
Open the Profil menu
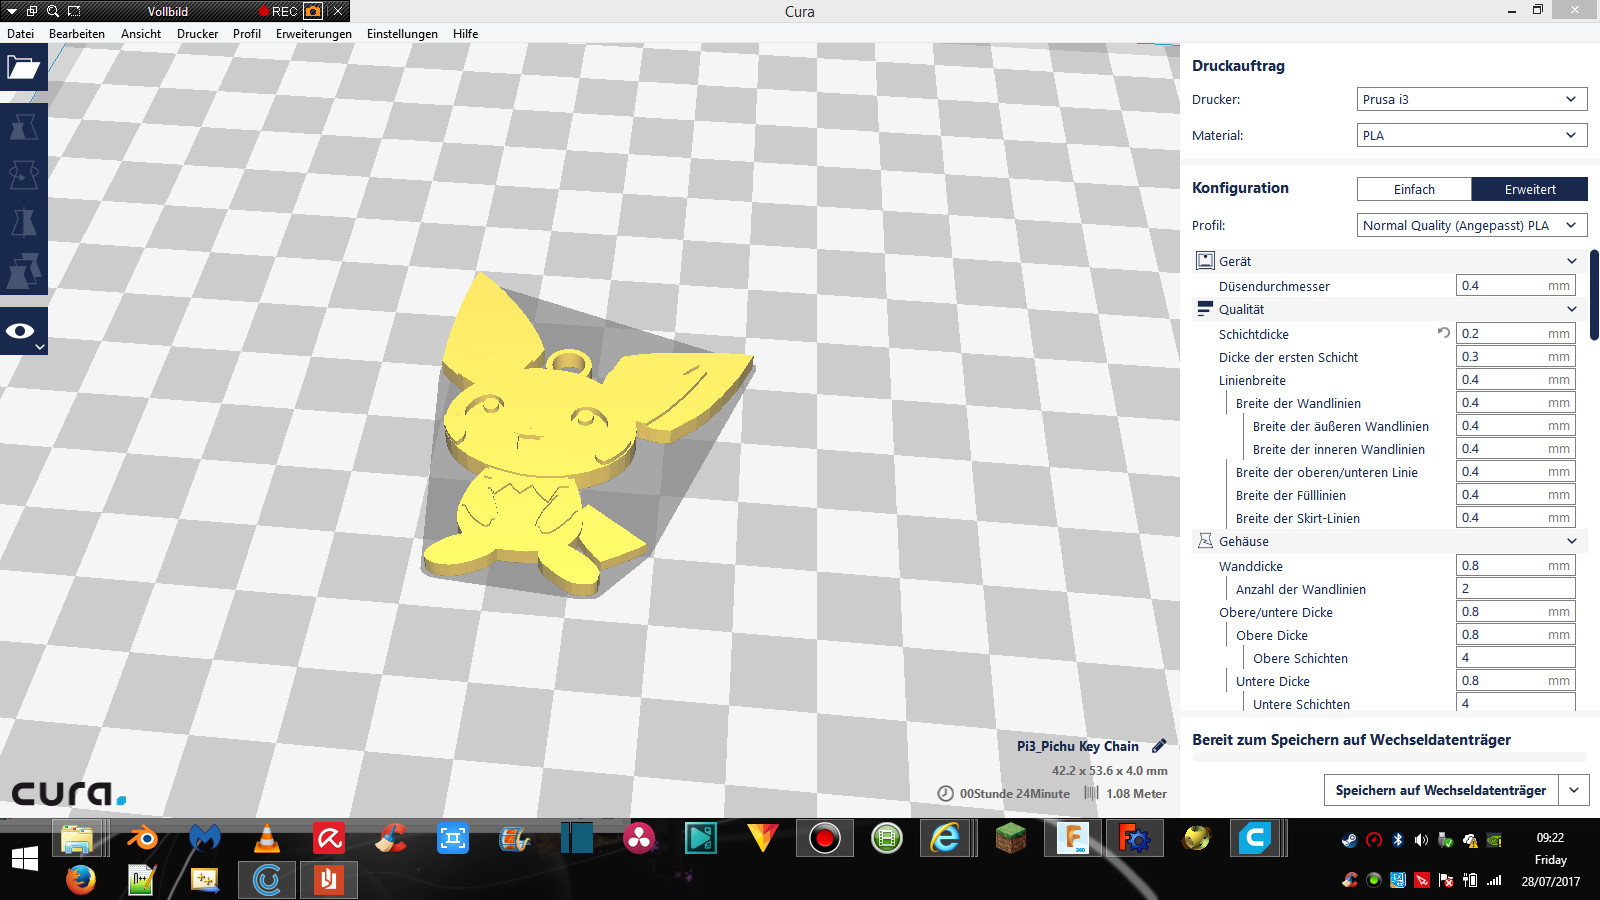pos(247,33)
